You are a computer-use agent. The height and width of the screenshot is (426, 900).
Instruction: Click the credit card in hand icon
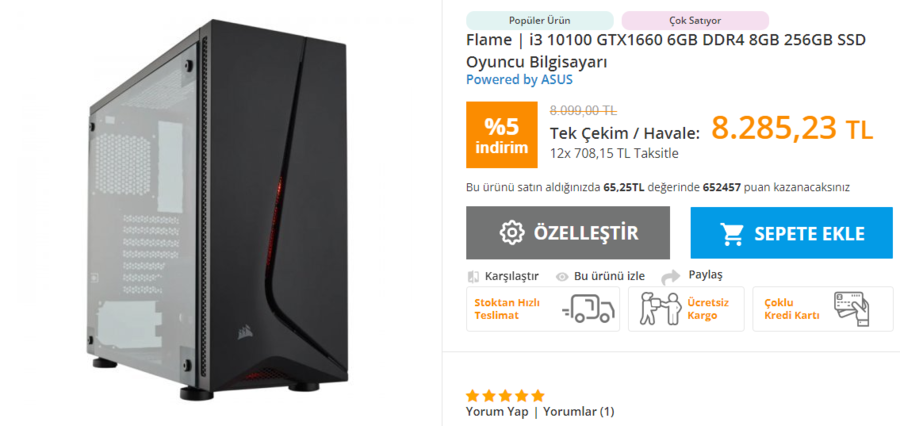[x=851, y=309]
